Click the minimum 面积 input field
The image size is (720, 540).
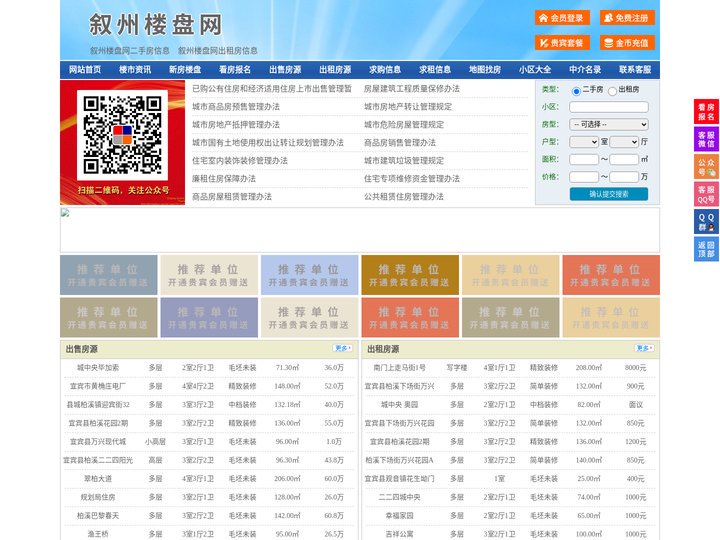click(x=584, y=159)
